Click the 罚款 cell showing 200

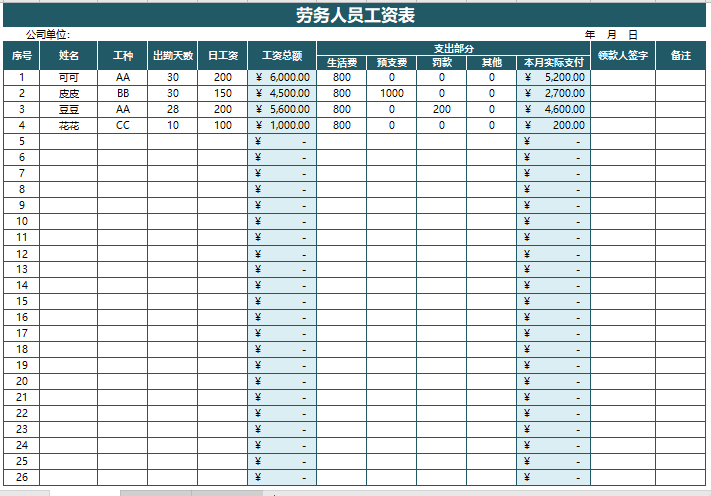coord(441,109)
